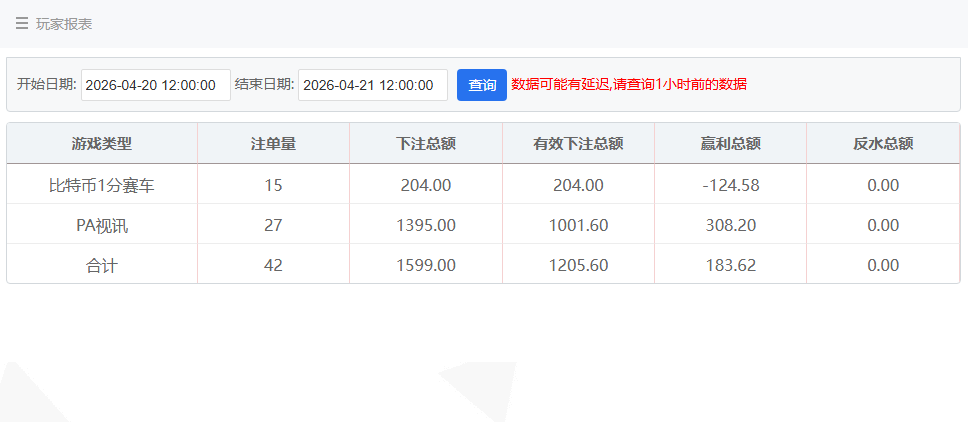This screenshot has width=968, height=422.
Task: Open the 结束日期 date field
Action: tap(372, 85)
